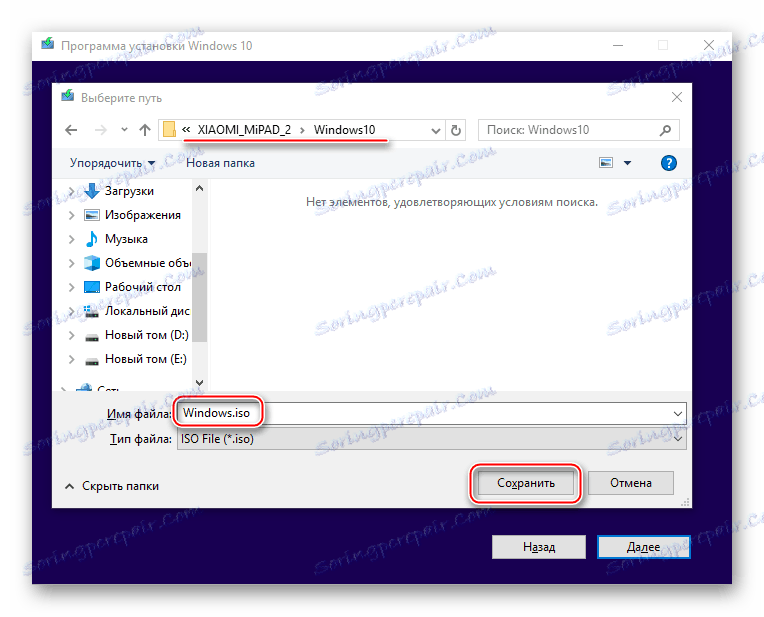The width and height of the screenshot is (764, 617).
Task: Select Музыка in the navigation tree
Action: pyautogui.click(x=126, y=239)
